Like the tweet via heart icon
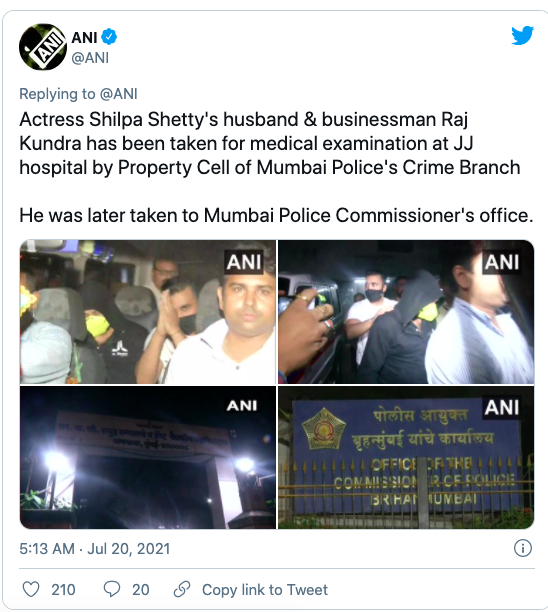Screen dimensions: 548x612 [31, 589]
